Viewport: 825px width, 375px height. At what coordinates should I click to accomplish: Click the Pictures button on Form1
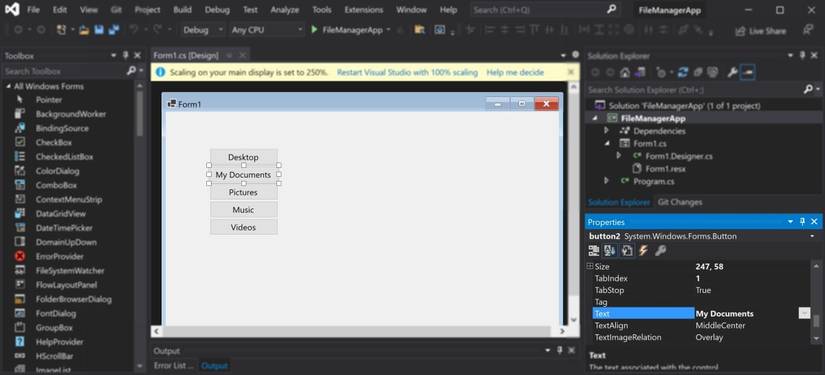244,192
